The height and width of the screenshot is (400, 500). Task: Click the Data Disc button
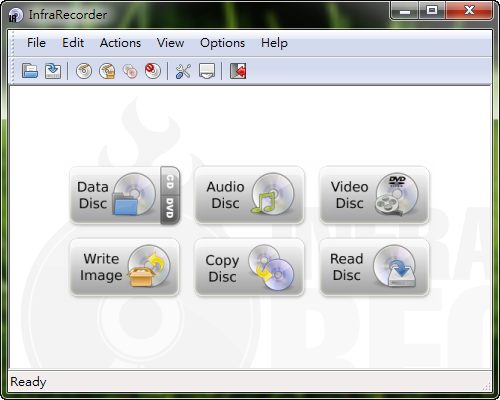(115, 195)
